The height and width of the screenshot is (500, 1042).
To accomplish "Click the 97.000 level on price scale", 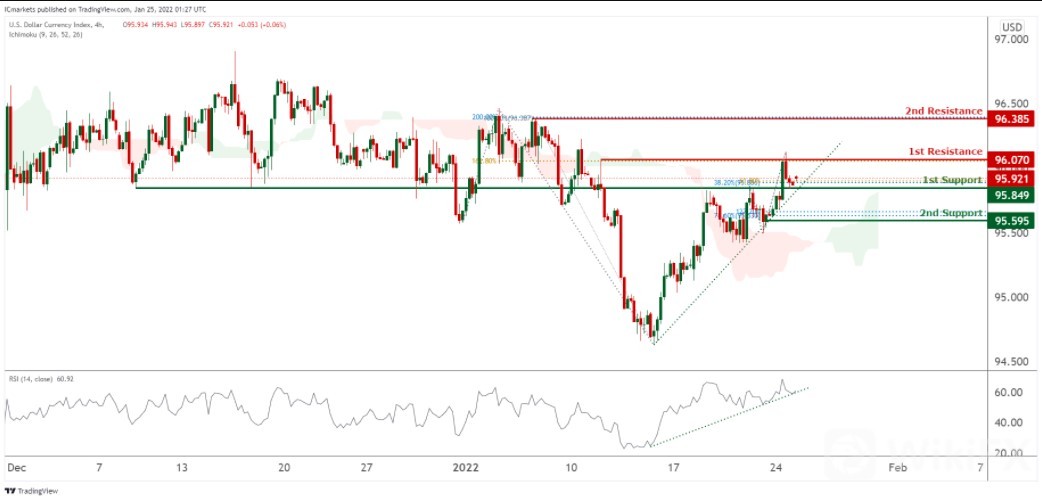I will pos(1008,40).
